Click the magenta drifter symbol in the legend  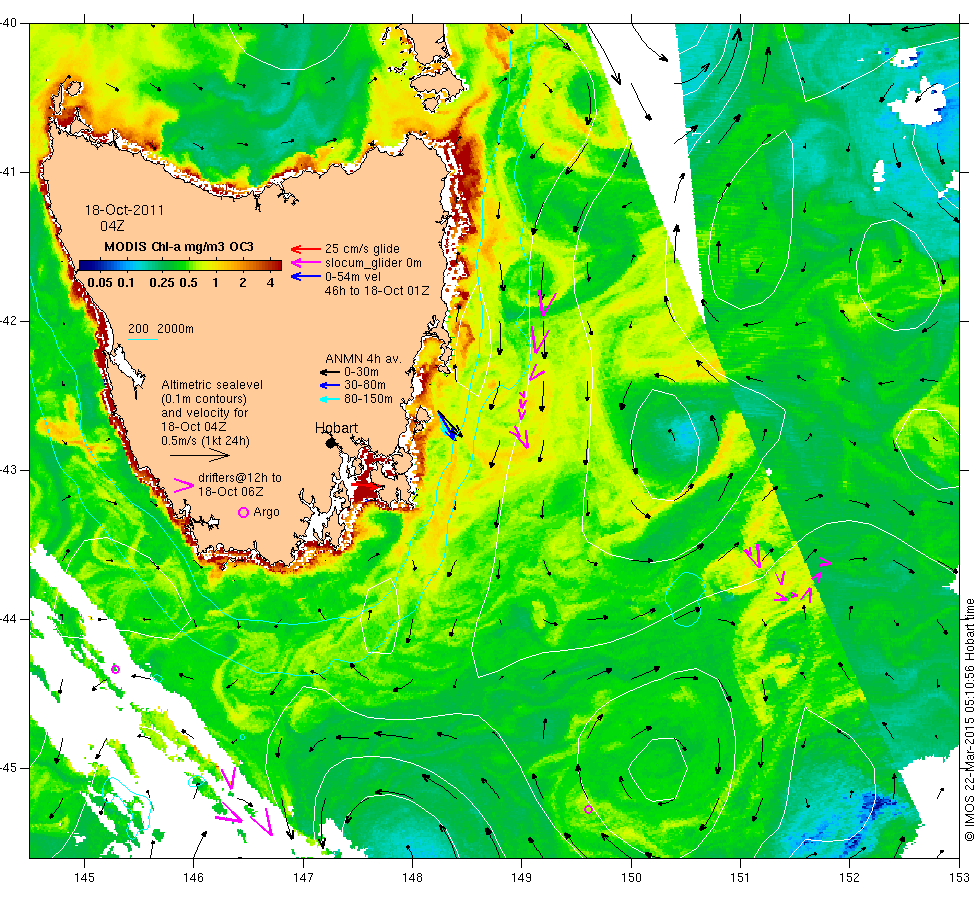tap(184, 486)
